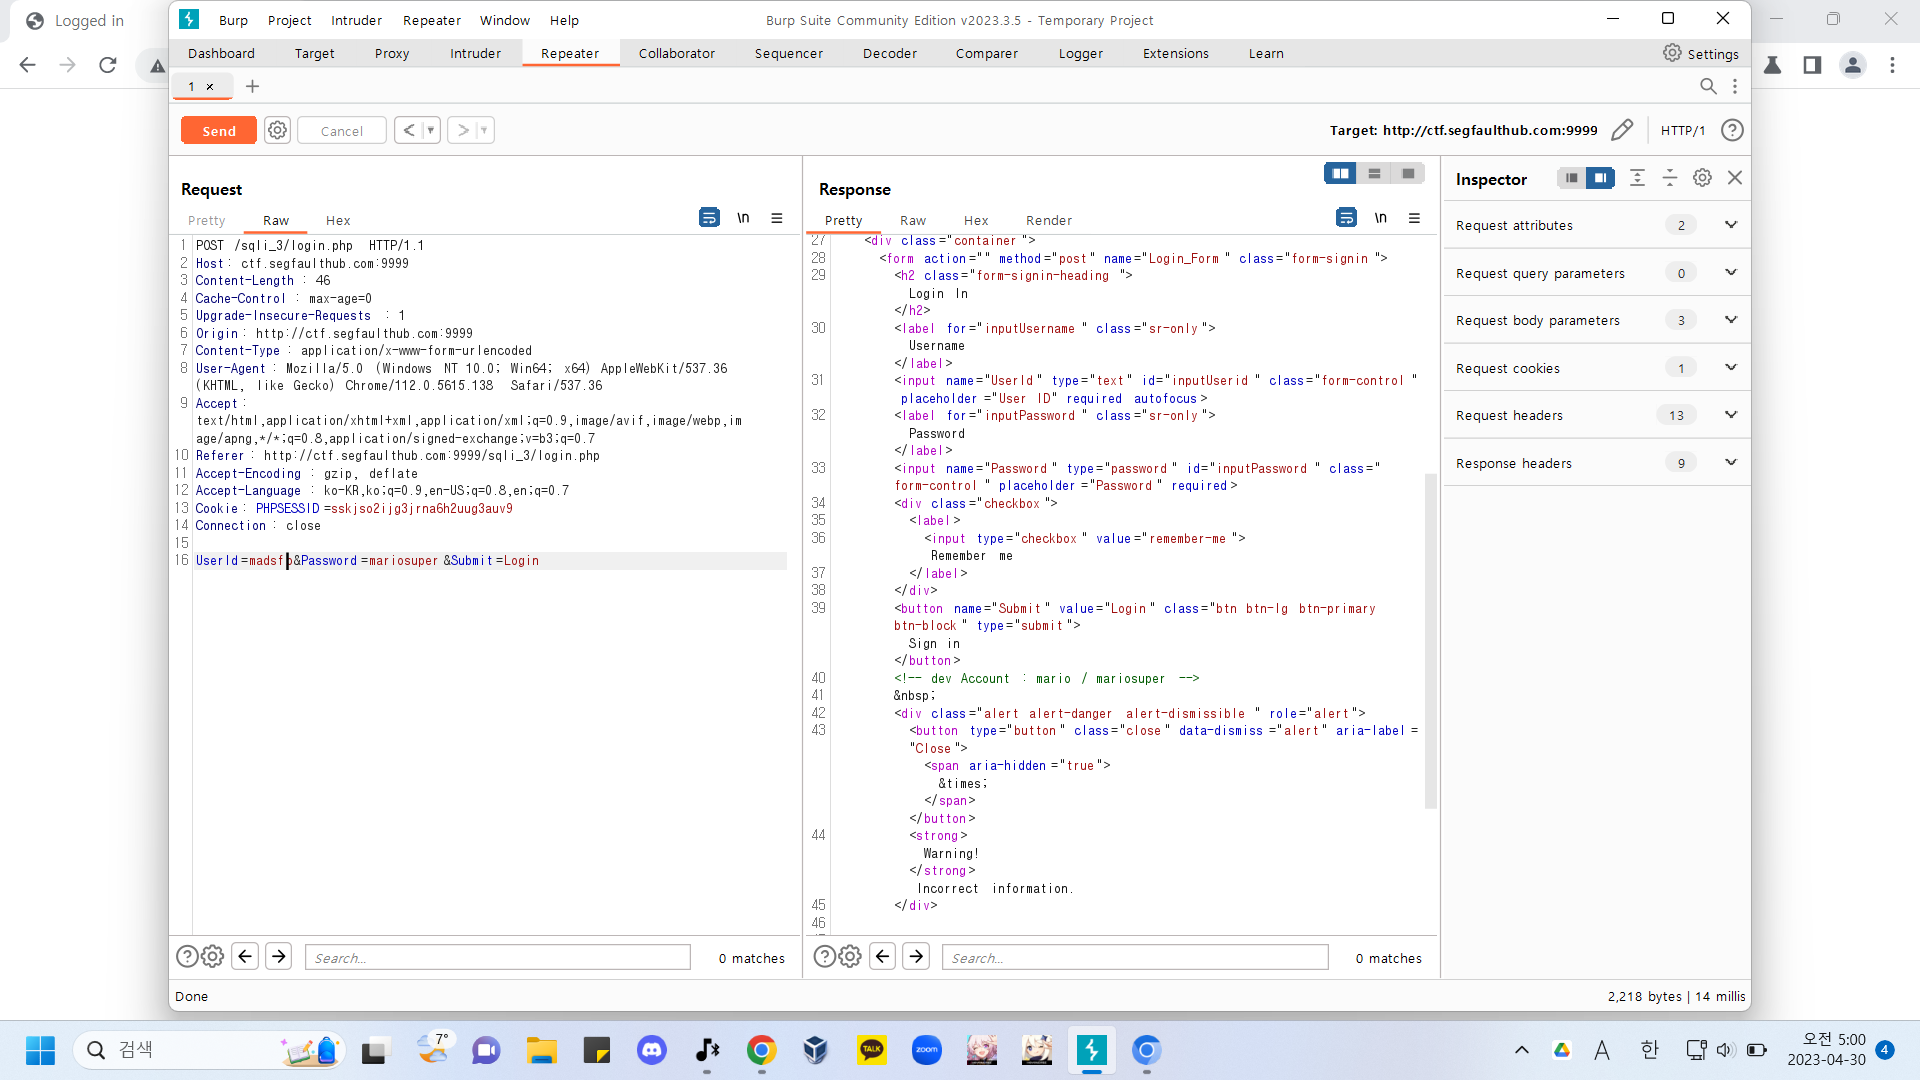Screen dimensions: 1920x1080
Task: Click Repeater search magnifier icon
Action: pos(1708,86)
